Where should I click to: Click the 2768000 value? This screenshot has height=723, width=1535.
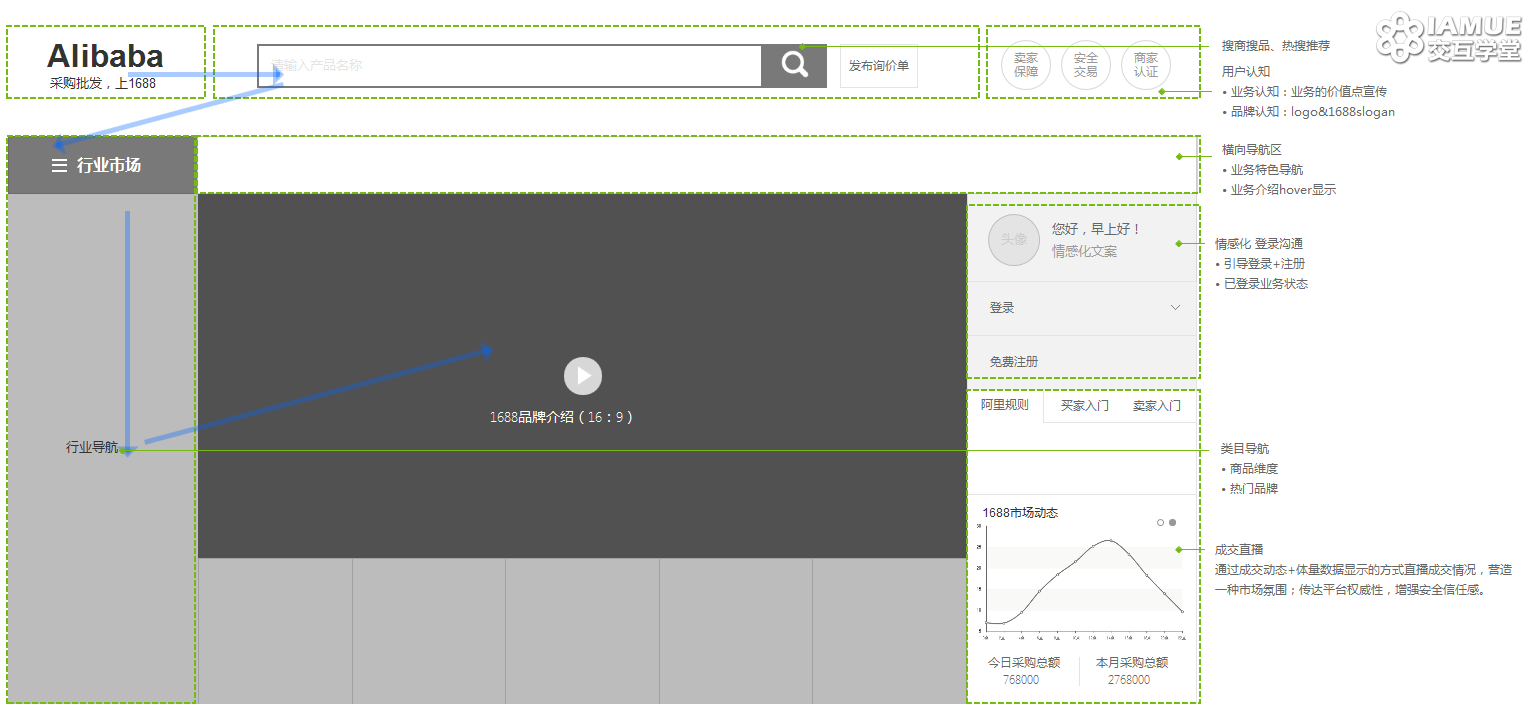[x=1129, y=680]
